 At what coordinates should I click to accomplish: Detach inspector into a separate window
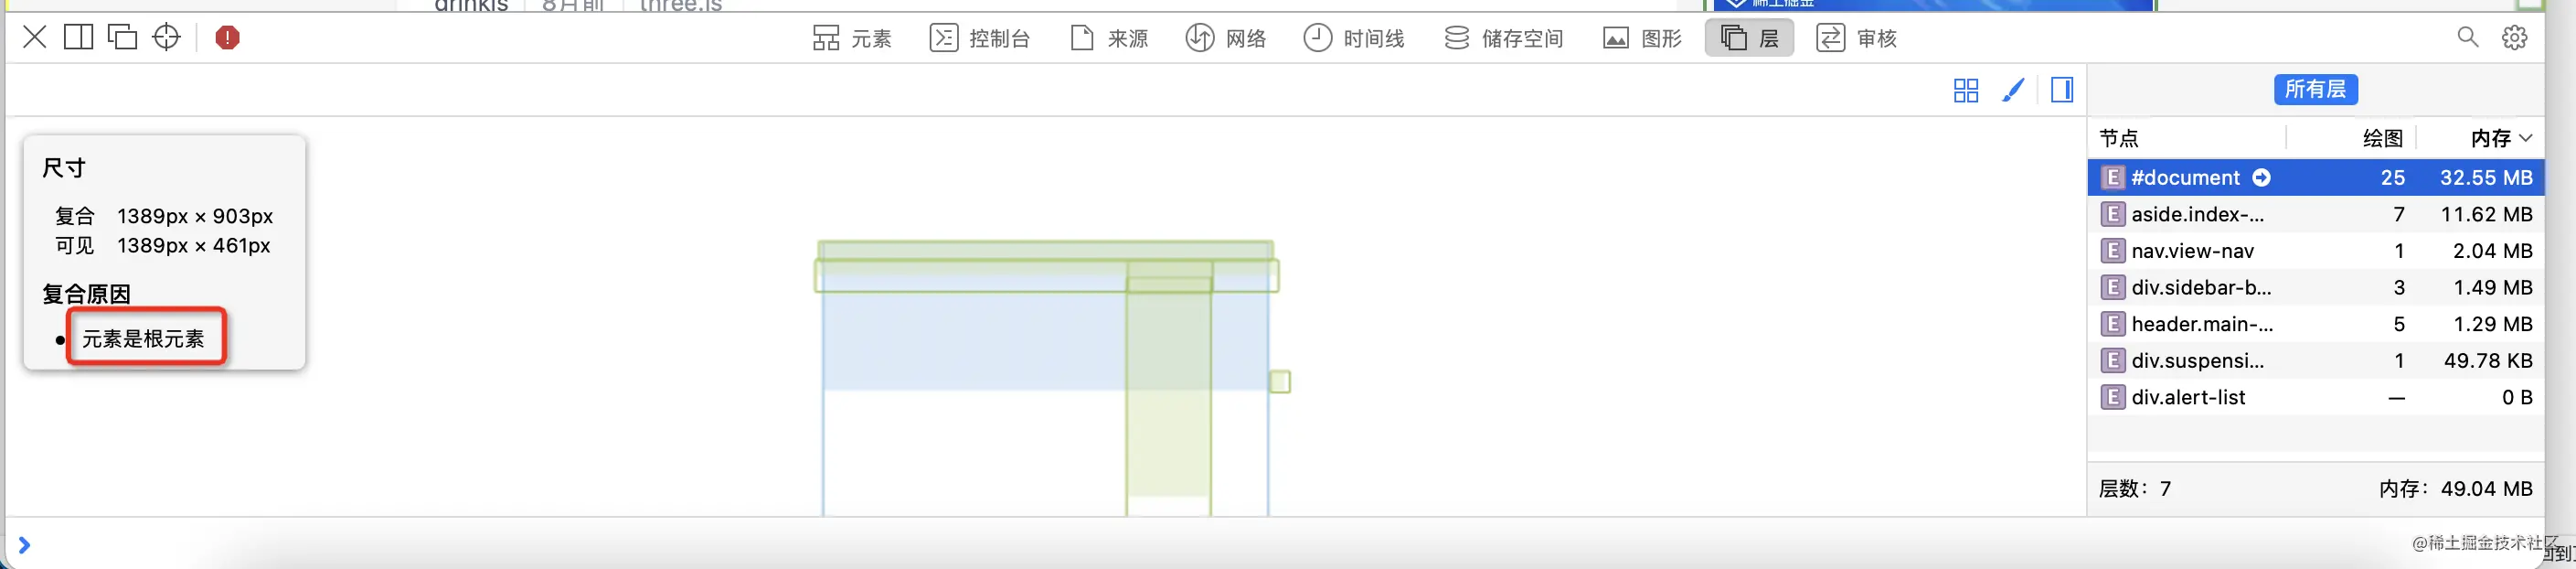122,38
